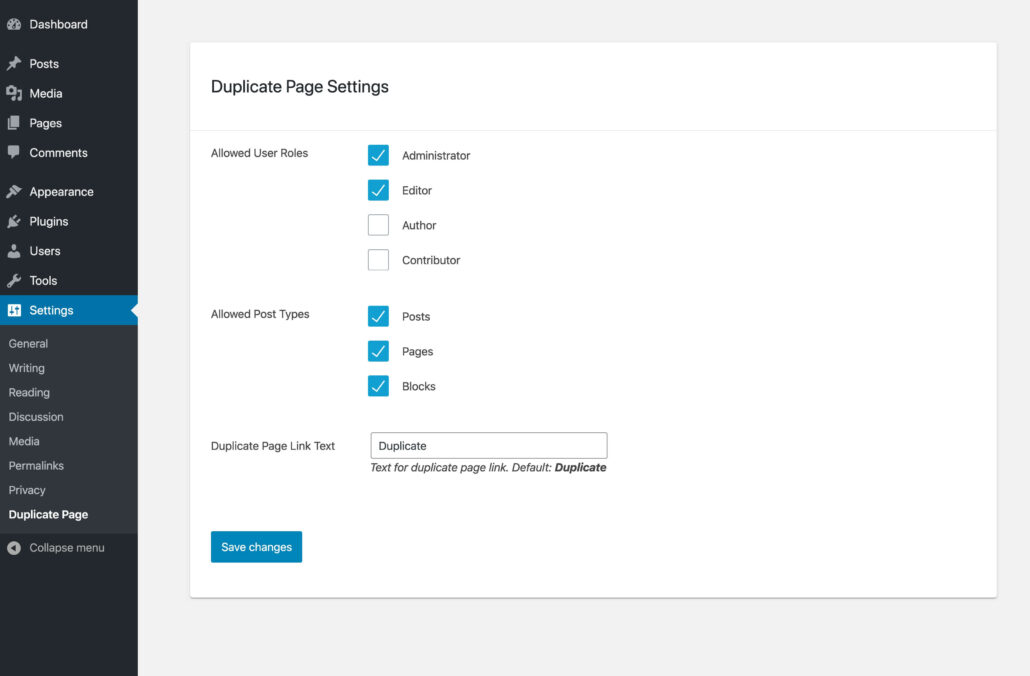The width and height of the screenshot is (1030, 676).
Task: Open the Privacy settings entry
Action: tap(27, 490)
